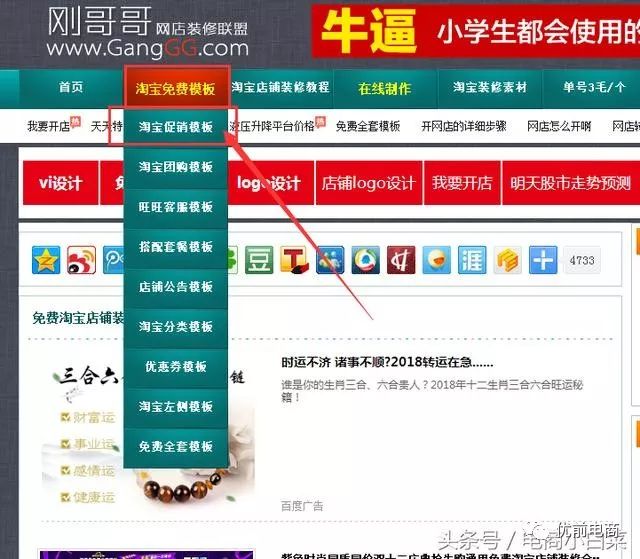The image size is (640, 559).
Task: Click the 我要开店 sub-navigation link
Action: [x=49, y=126]
